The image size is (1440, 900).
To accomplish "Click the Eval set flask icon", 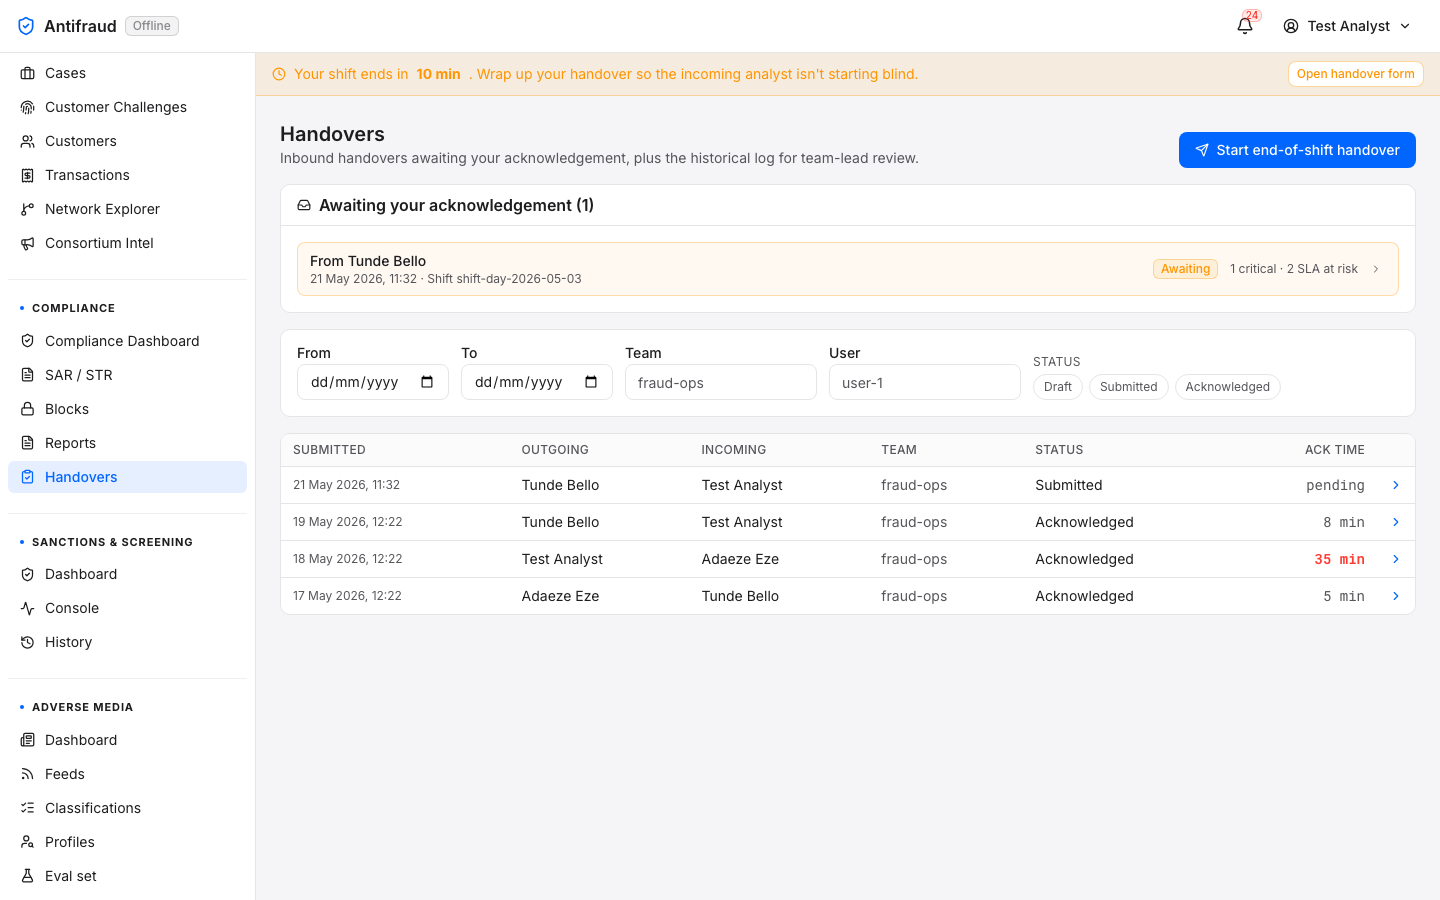I will pyautogui.click(x=28, y=876).
